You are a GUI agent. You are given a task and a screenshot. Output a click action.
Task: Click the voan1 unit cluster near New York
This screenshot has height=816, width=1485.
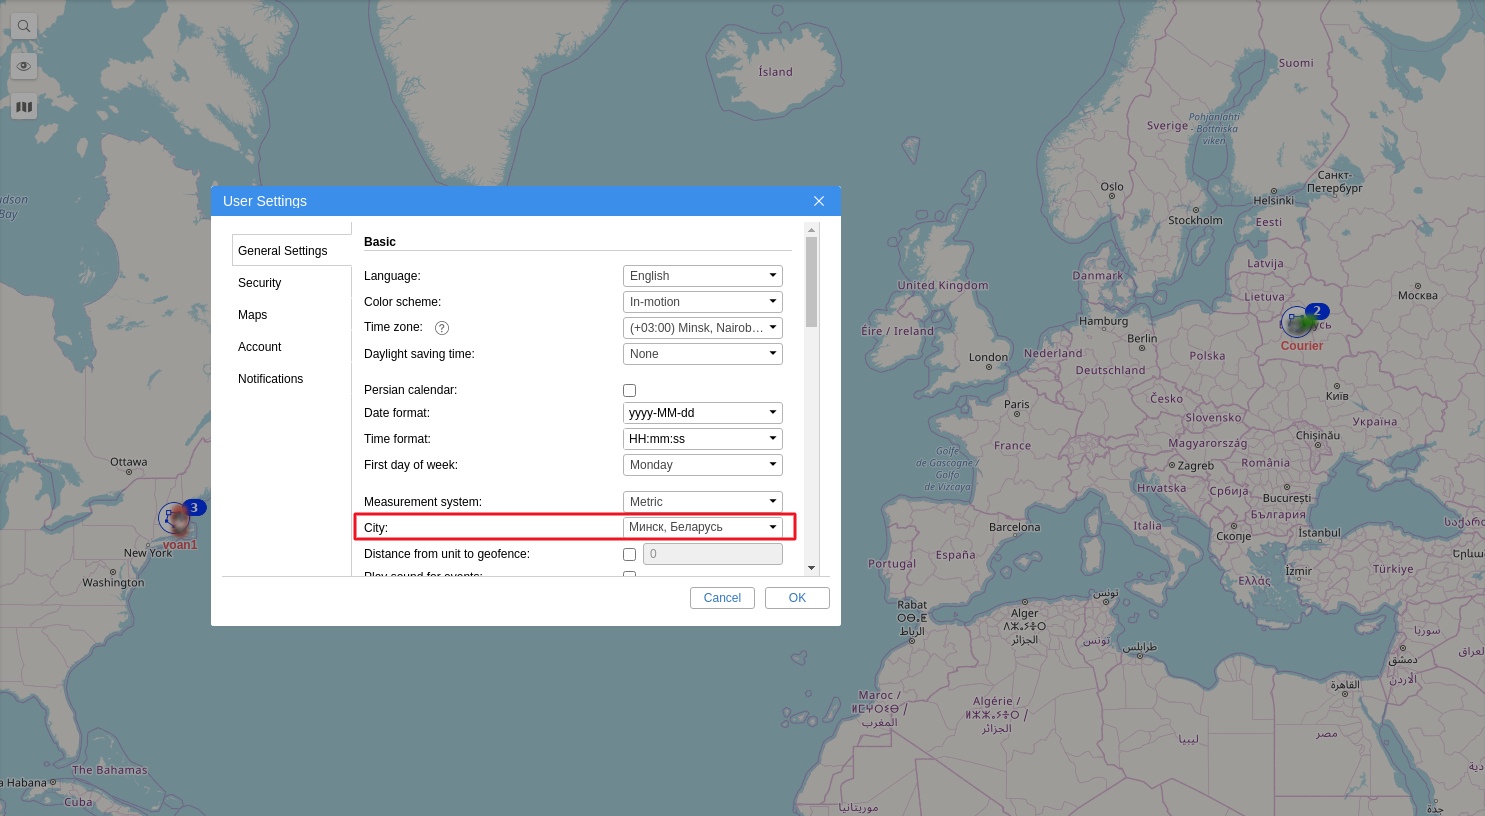click(176, 519)
